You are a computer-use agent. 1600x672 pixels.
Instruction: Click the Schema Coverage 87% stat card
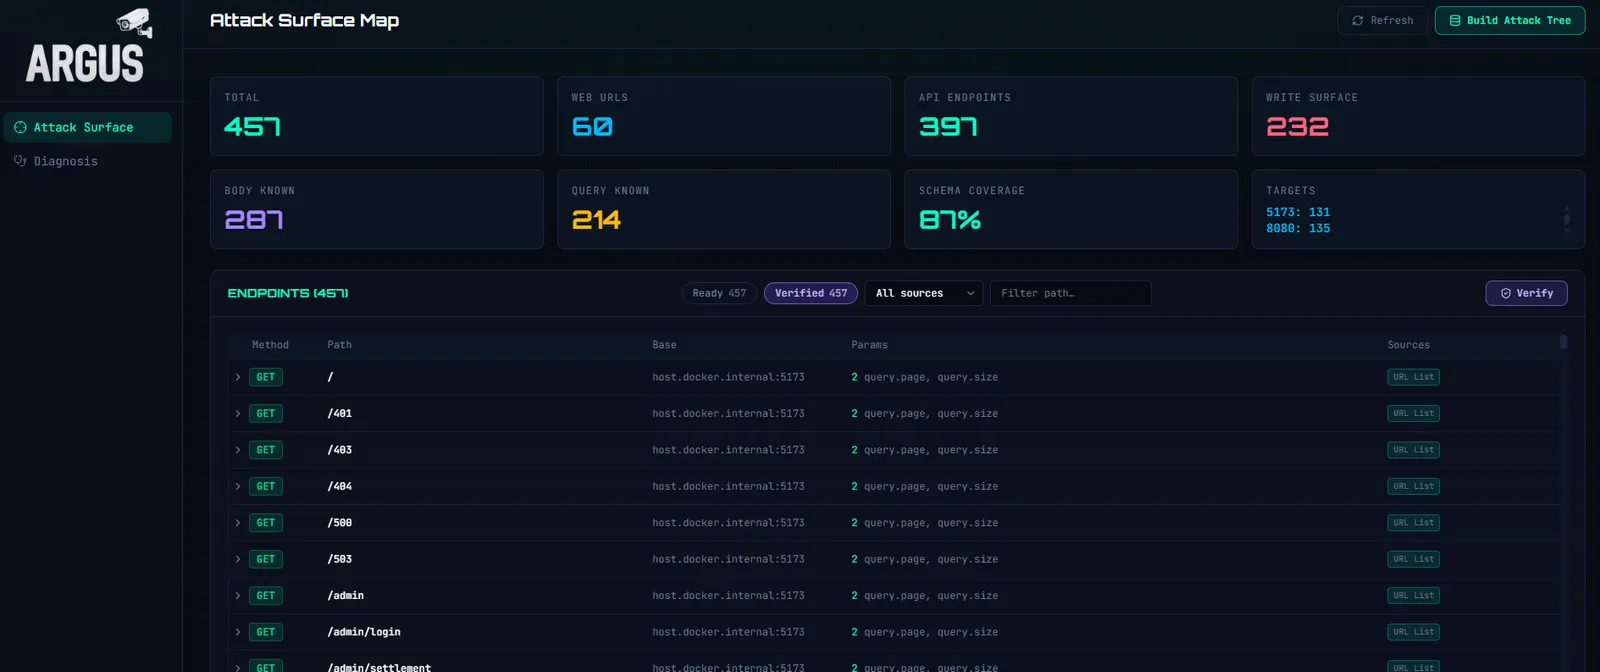coord(1071,209)
